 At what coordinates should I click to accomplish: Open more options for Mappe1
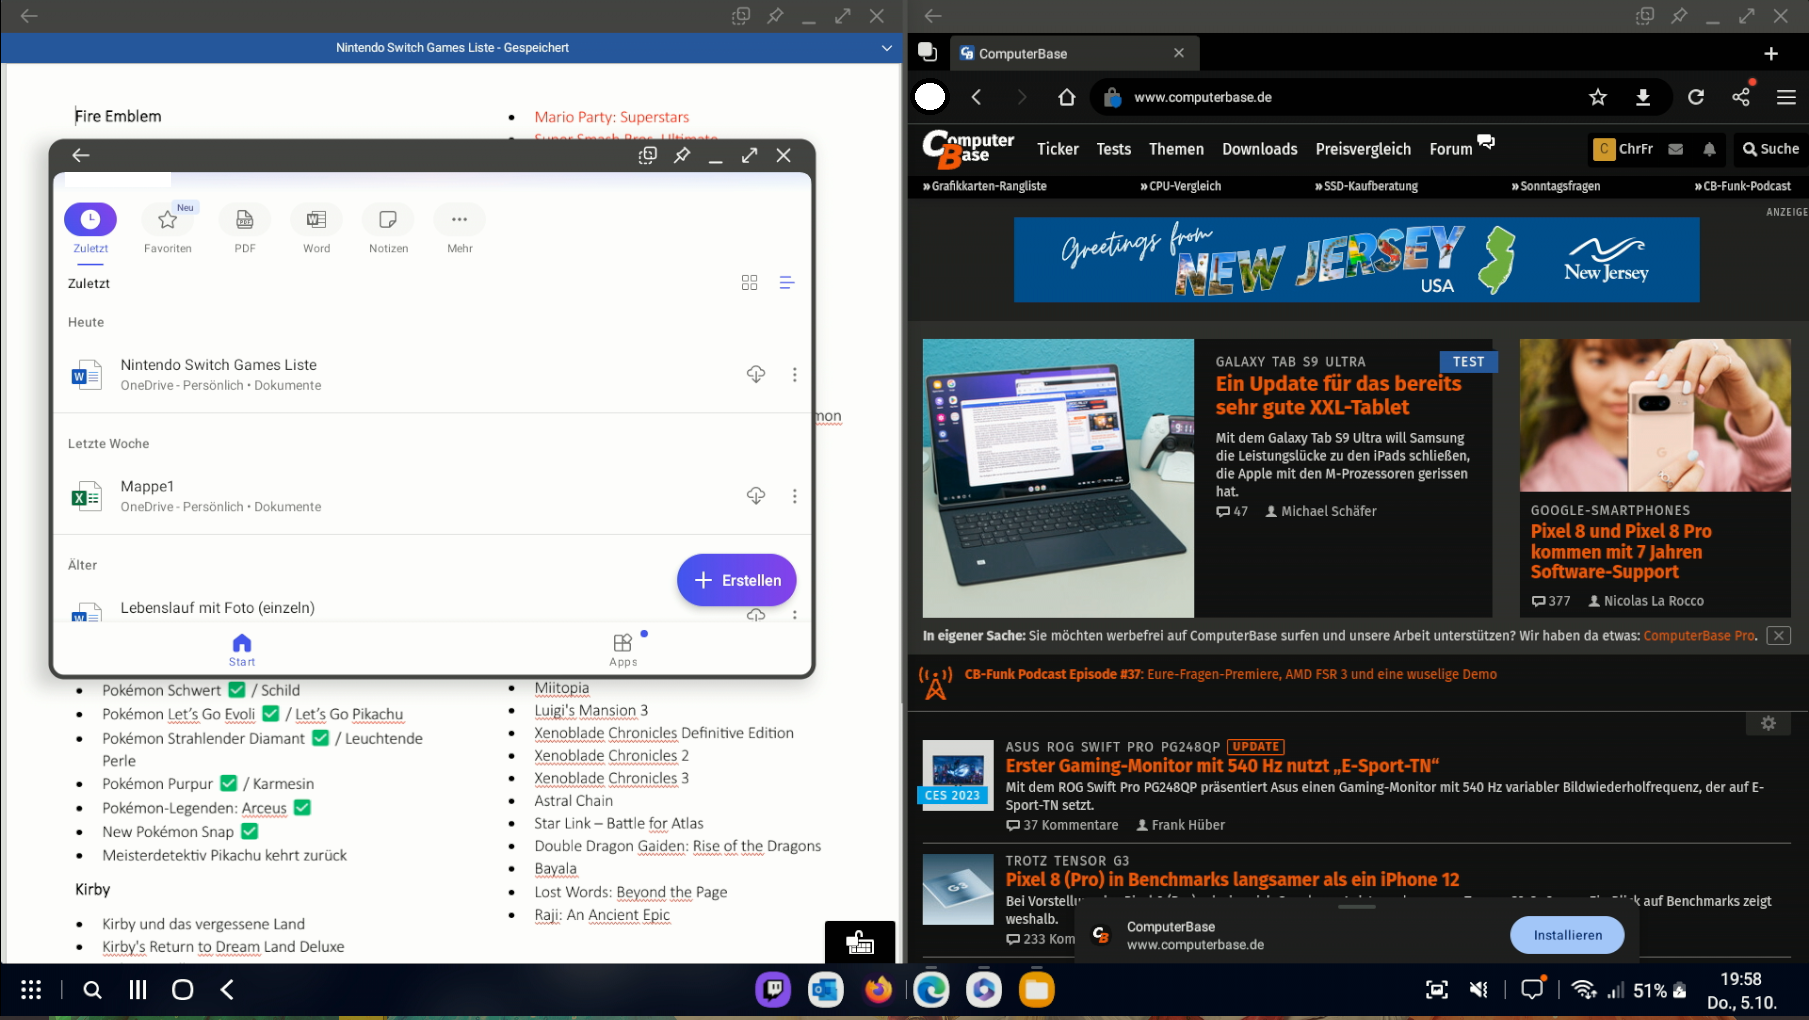(795, 496)
